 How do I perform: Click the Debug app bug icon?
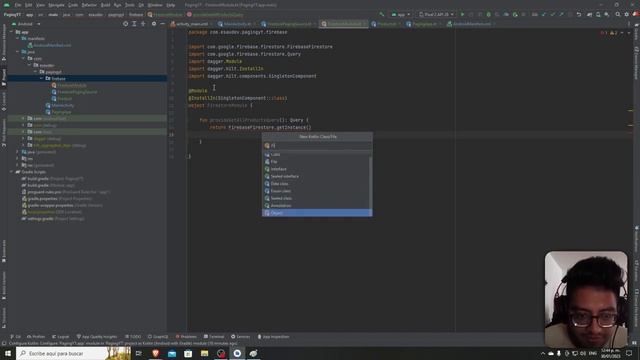click(489, 14)
